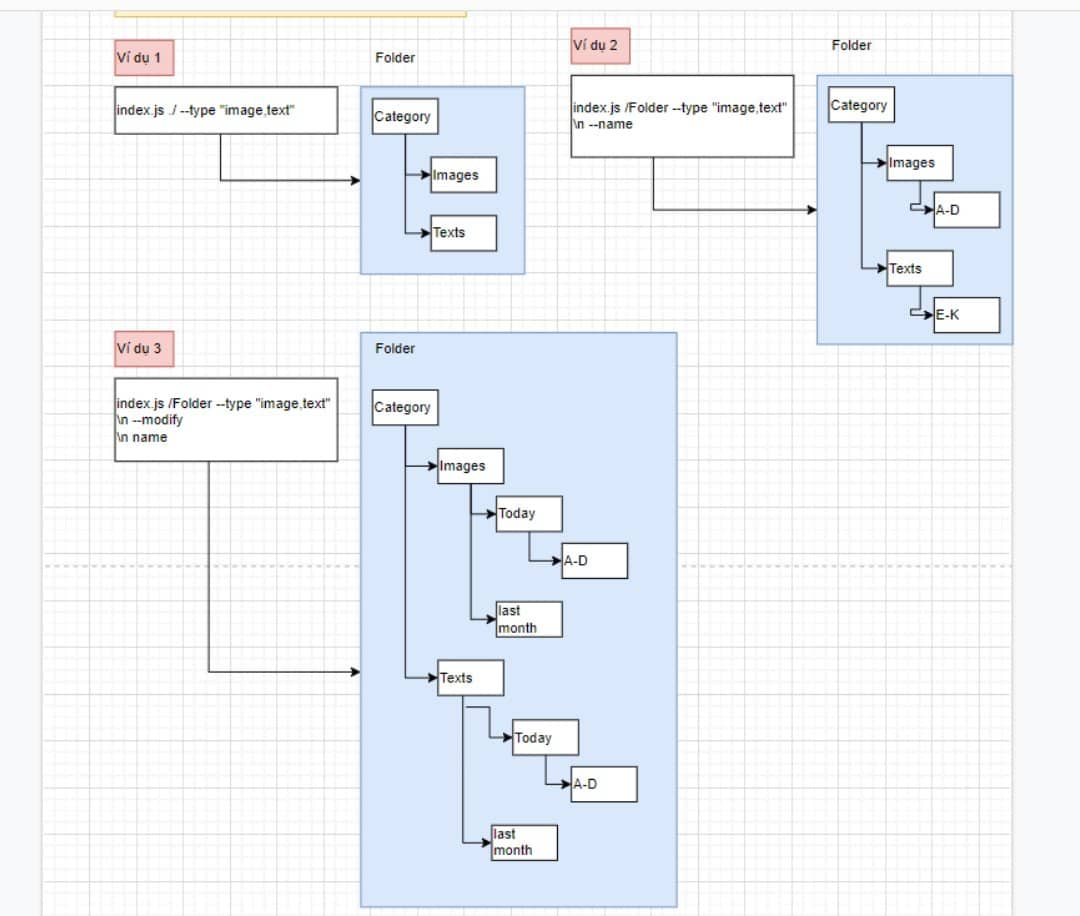The width and height of the screenshot is (1080, 916).
Task: Select Folder label above Ví dụ 1 tree
Action: [x=395, y=58]
